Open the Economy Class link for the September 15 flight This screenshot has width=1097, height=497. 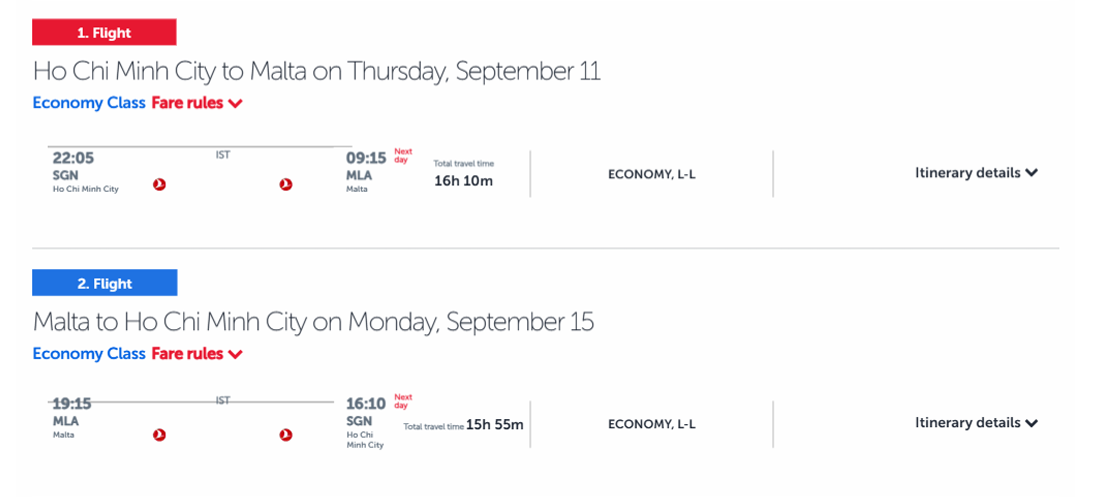(x=89, y=353)
